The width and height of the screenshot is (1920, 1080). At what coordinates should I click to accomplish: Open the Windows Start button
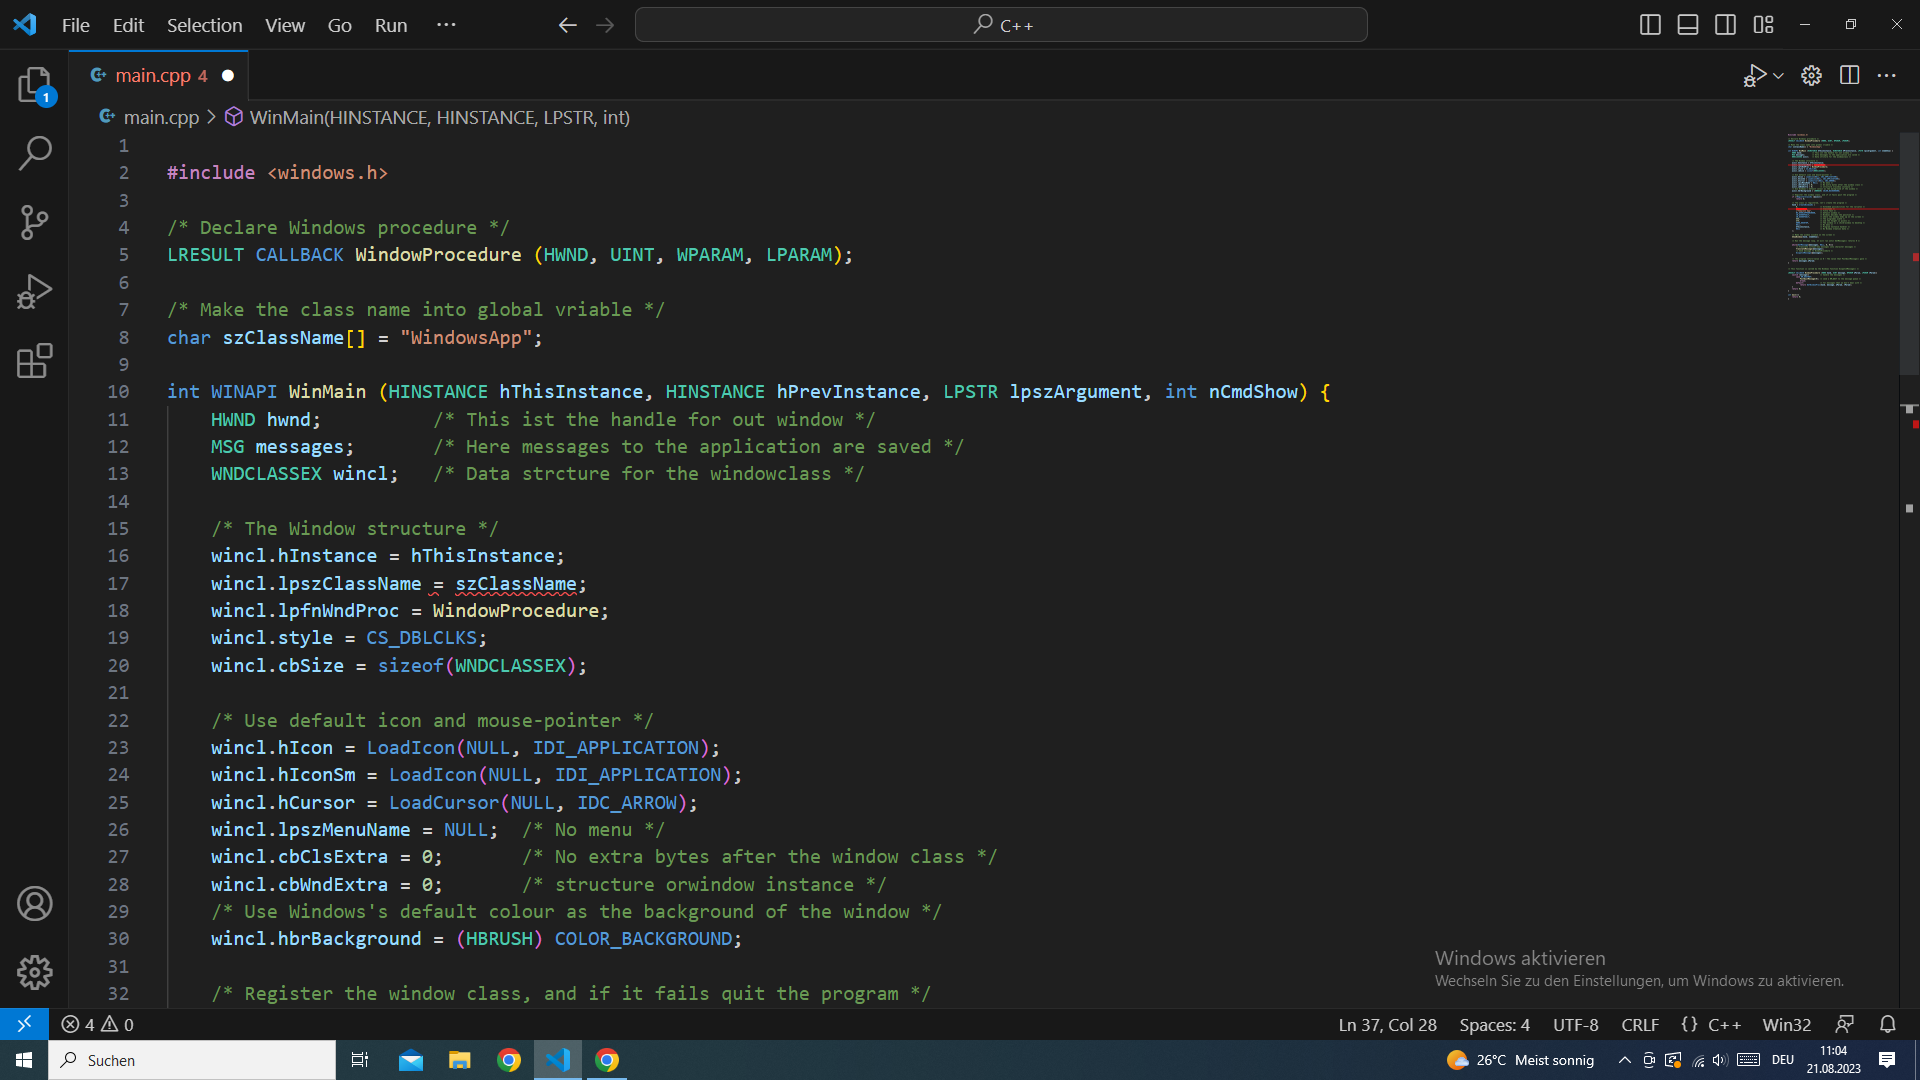click(24, 1060)
